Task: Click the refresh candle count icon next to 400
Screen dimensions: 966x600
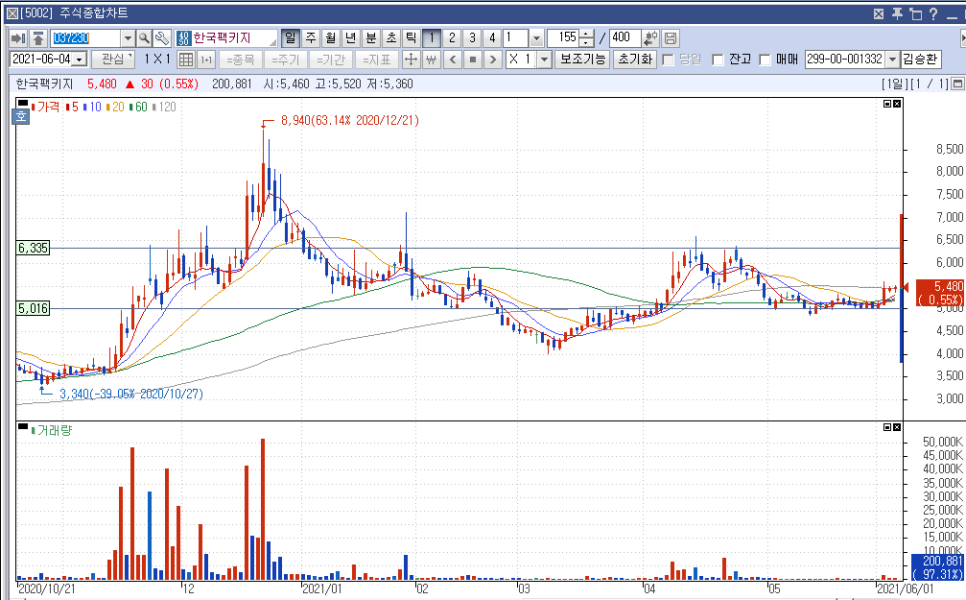Action: (x=651, y=38)
